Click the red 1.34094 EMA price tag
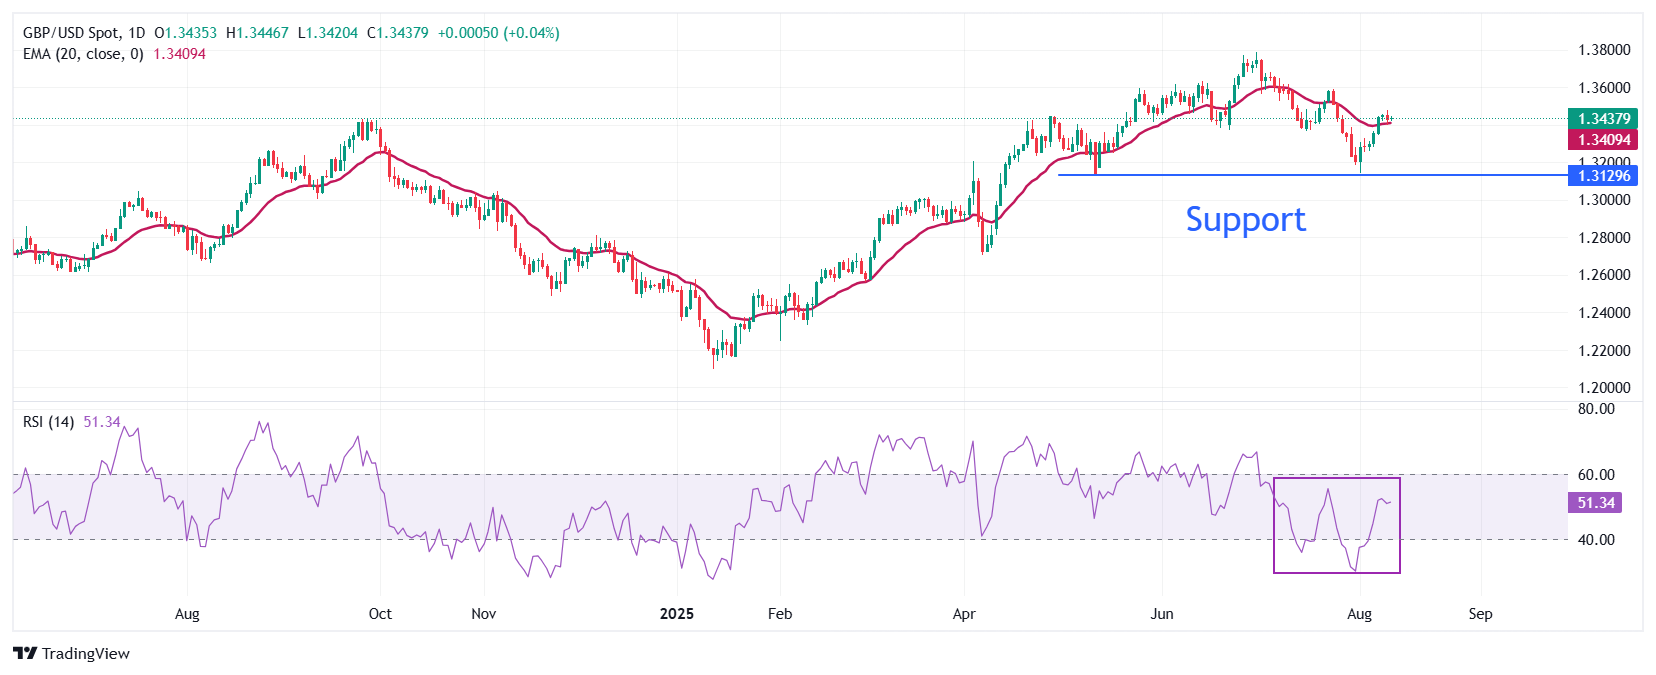The height and width of the screenshot is (675, 1656). coord(1603,140)
